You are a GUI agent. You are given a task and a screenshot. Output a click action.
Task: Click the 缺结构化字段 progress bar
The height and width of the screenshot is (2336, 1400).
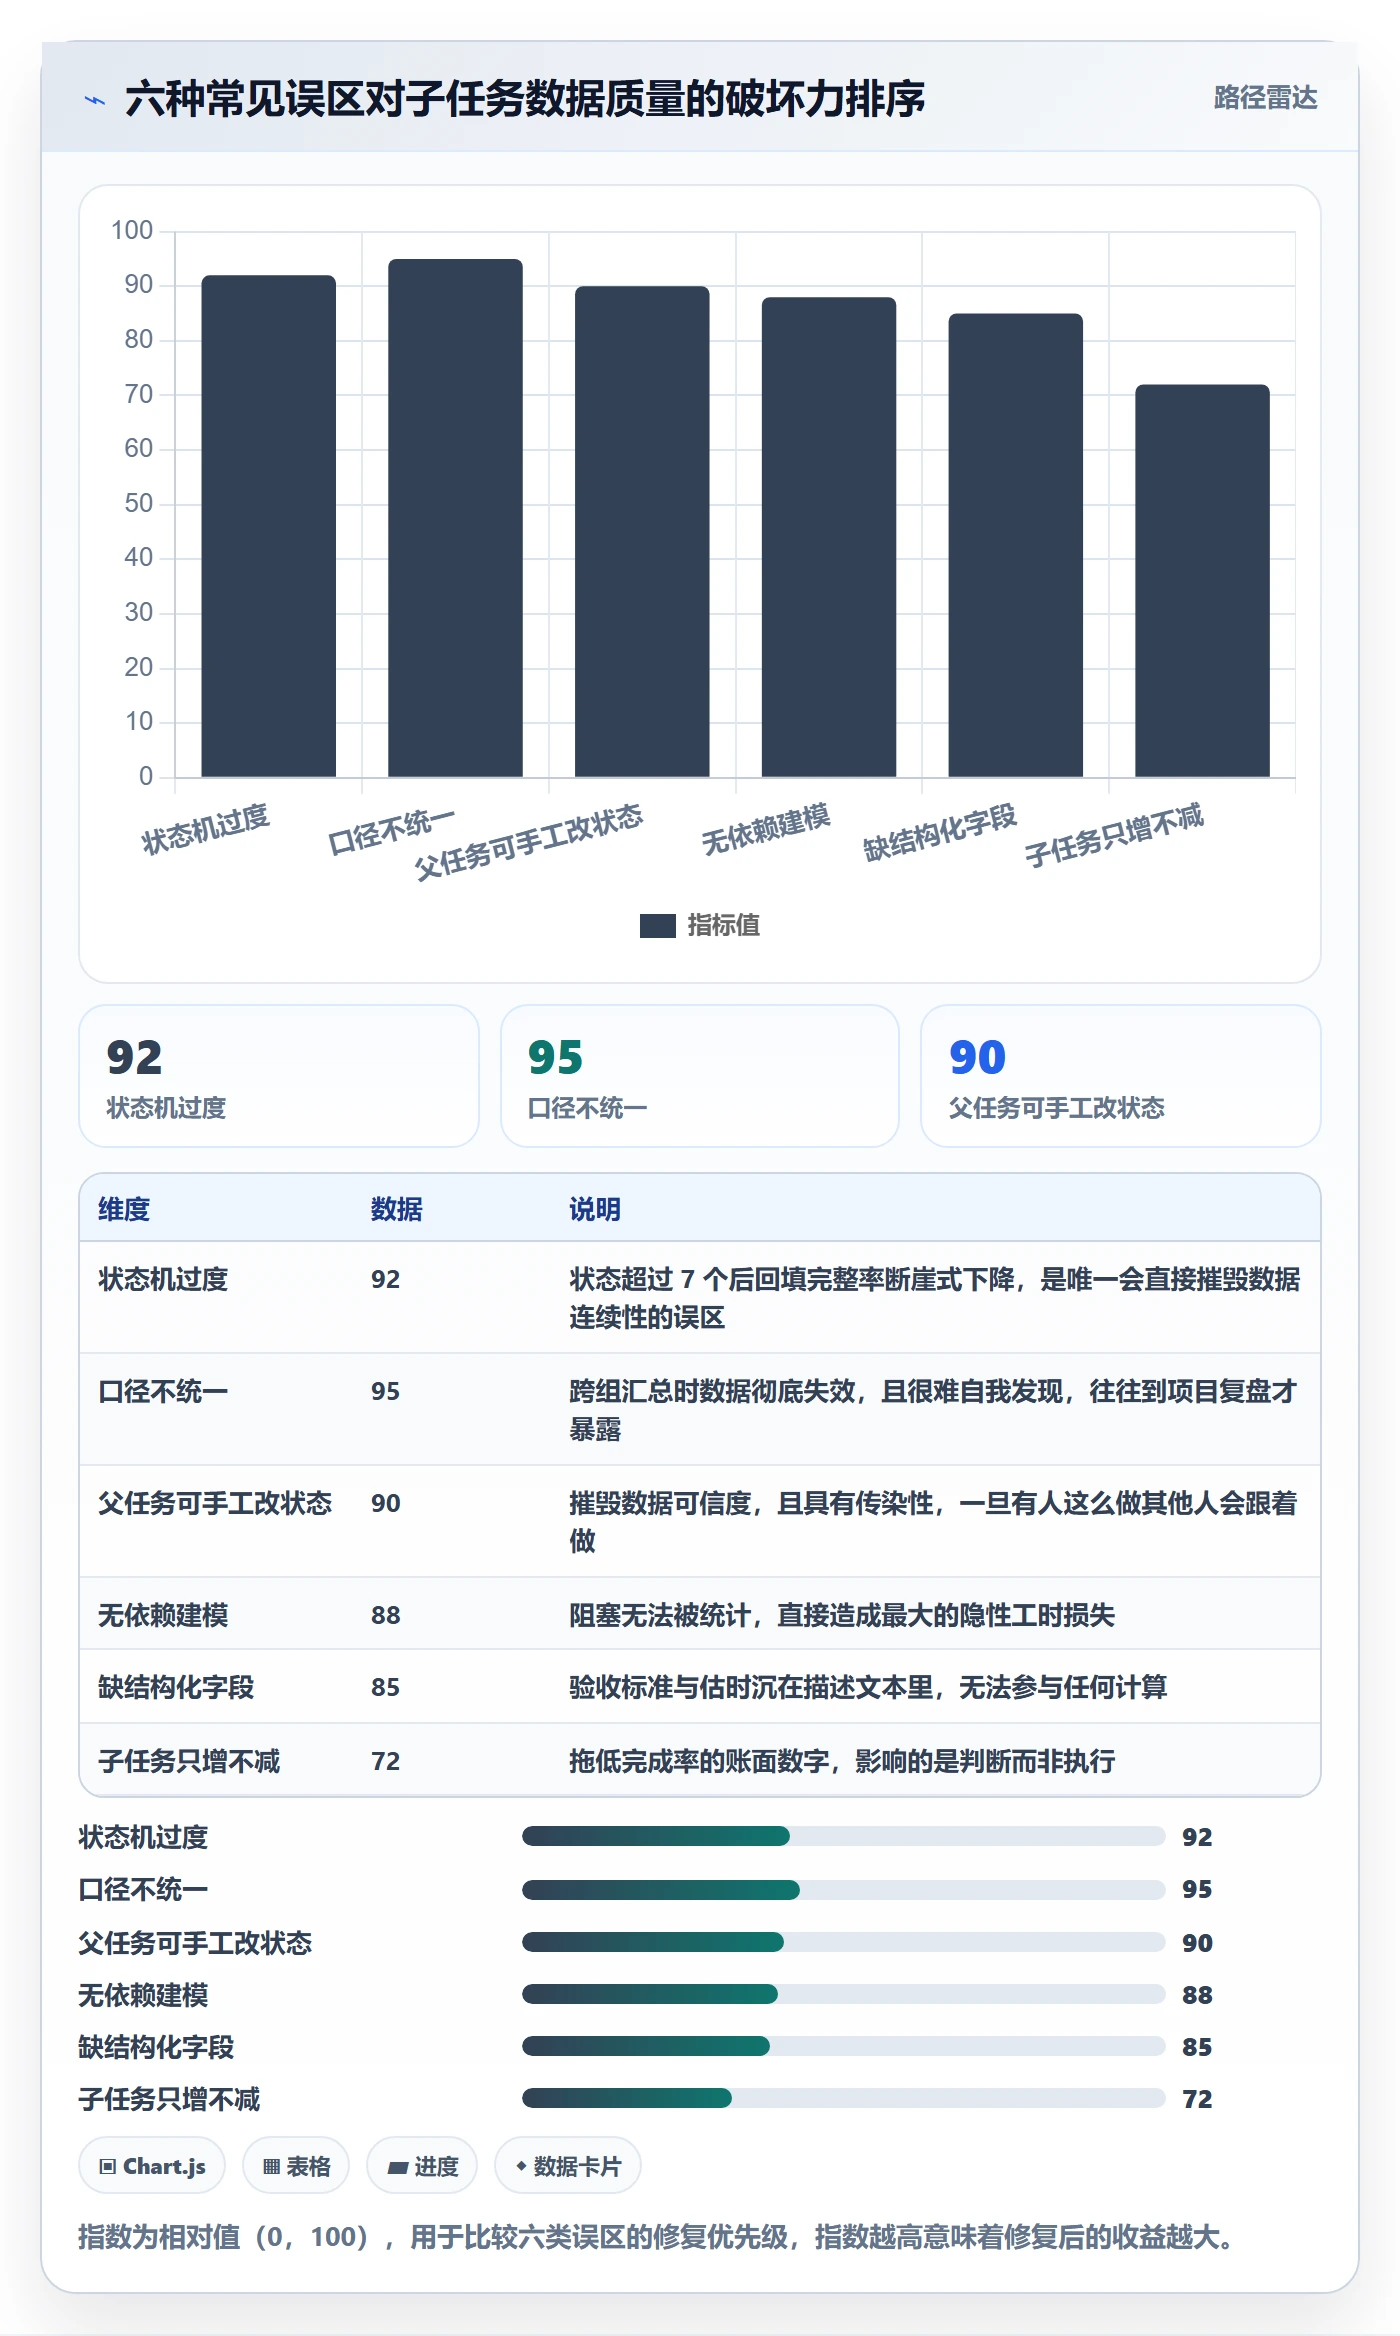coord(844,2046)
